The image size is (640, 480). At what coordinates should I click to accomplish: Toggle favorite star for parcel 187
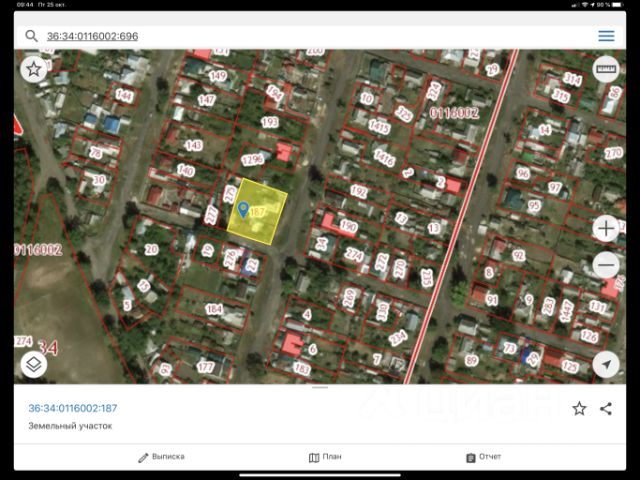[579, 408]
